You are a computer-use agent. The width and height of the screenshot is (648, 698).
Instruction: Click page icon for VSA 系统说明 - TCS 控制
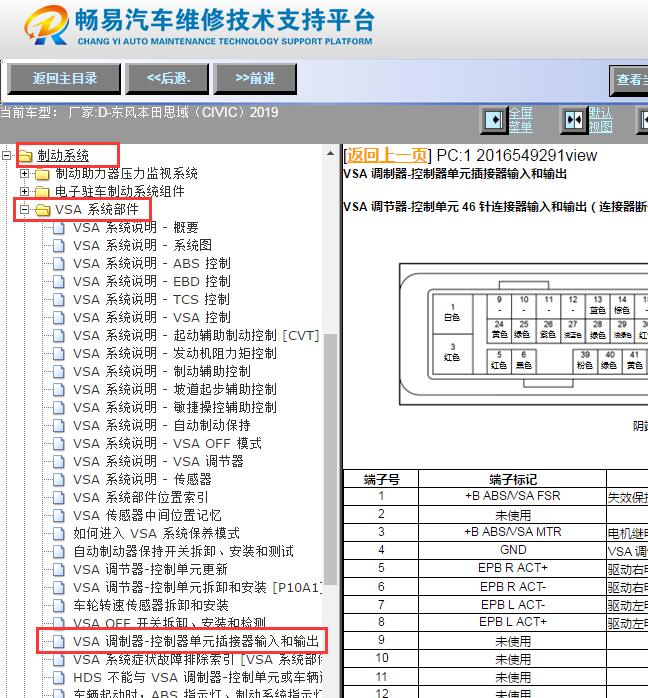(58, 299)
